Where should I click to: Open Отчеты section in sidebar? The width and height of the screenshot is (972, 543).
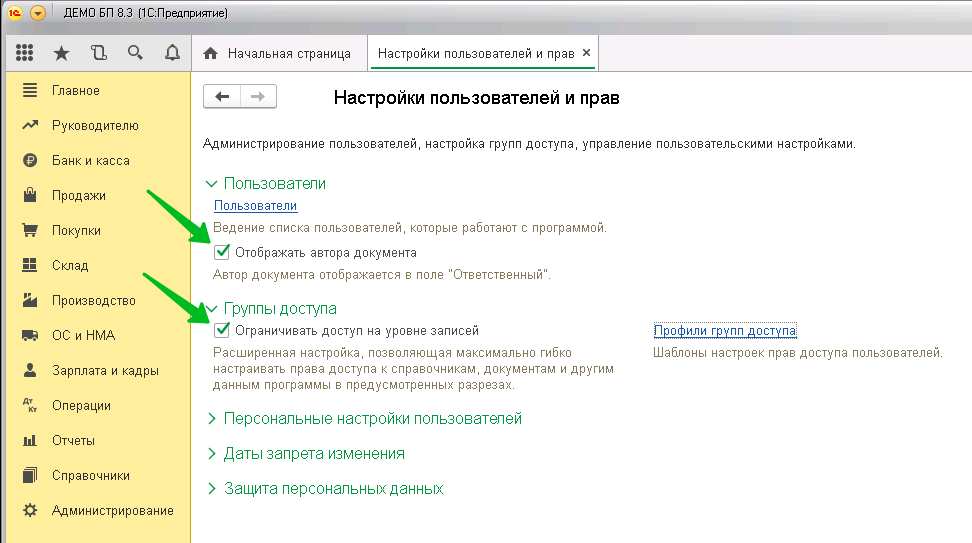coord(73,441)
